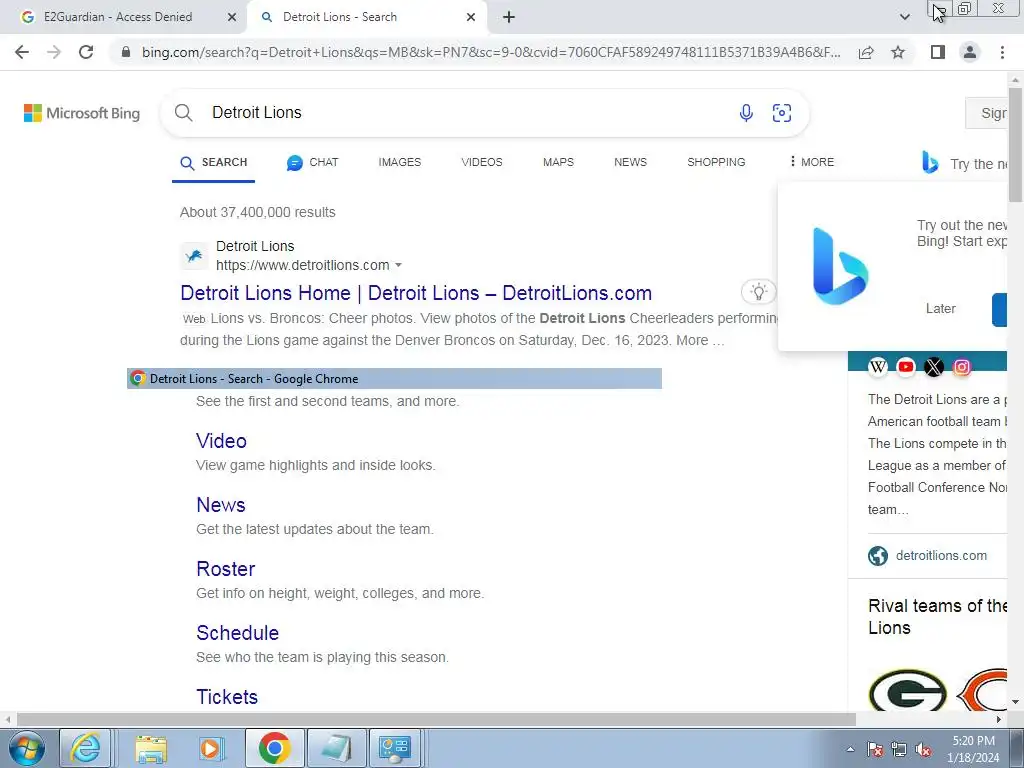
Task: Open the Instagram icon in the sidebar
Action: 962,368
